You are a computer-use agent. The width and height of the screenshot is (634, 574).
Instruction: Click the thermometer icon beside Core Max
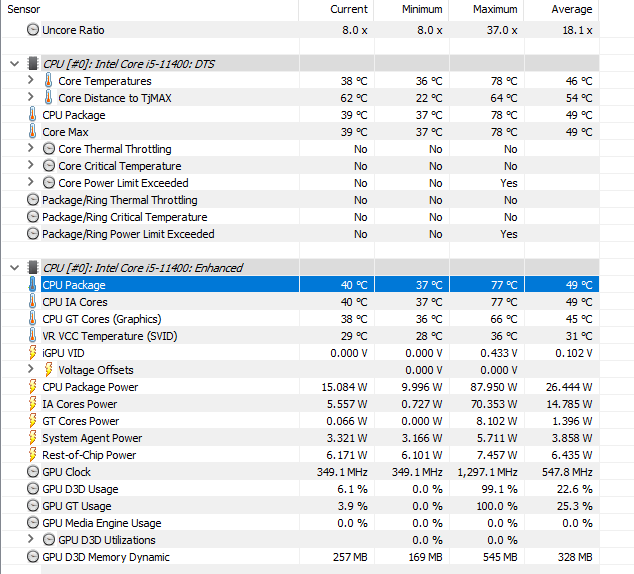point(34,132)
